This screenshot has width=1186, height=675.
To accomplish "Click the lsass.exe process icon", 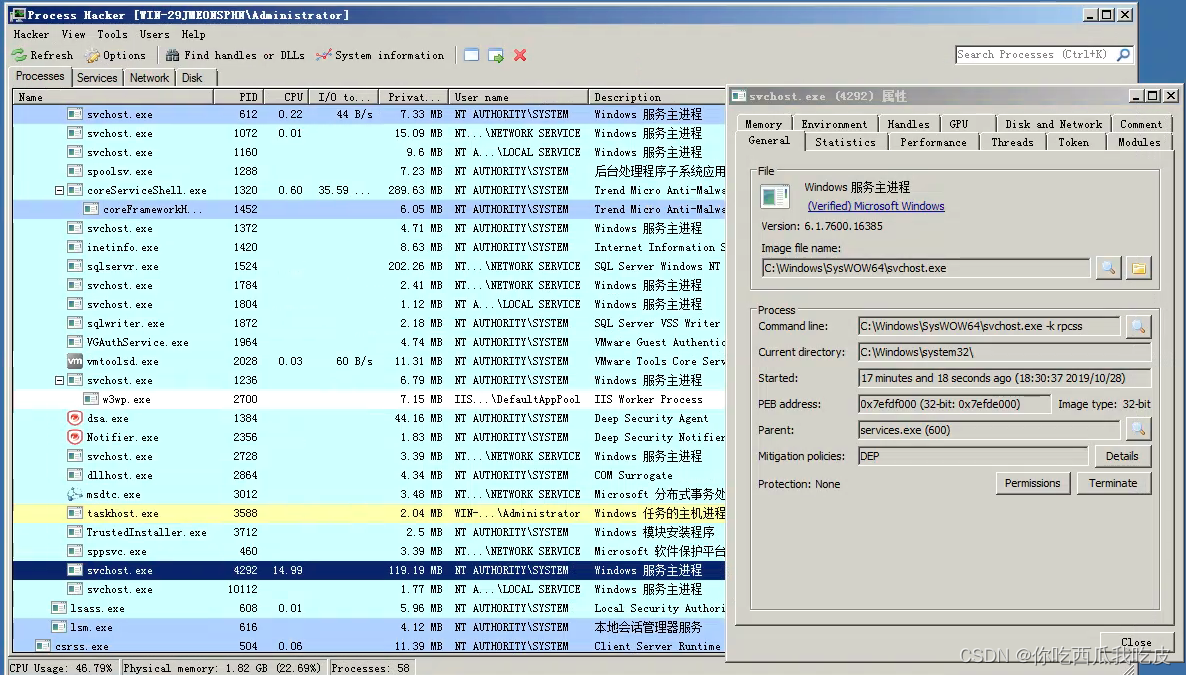I will [x=58, y=608].
